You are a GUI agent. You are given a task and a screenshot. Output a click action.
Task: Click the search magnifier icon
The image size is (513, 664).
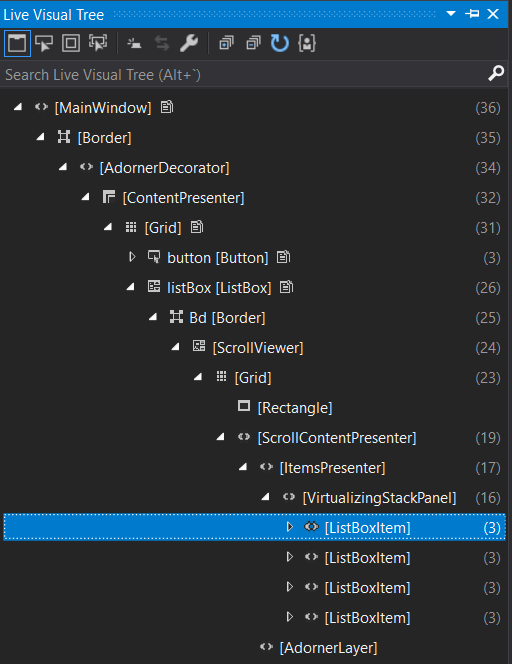pos(496,73)
